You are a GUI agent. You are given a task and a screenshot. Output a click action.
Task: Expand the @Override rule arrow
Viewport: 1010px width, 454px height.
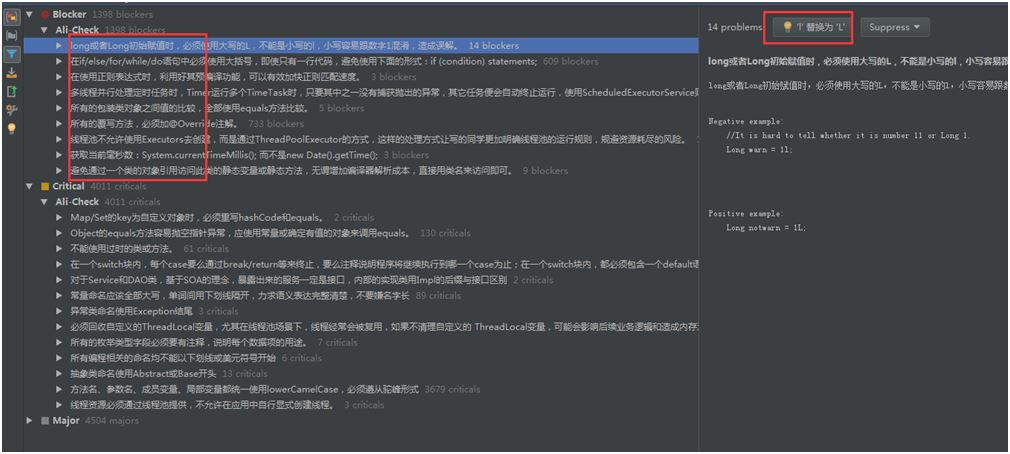[59, 124]
